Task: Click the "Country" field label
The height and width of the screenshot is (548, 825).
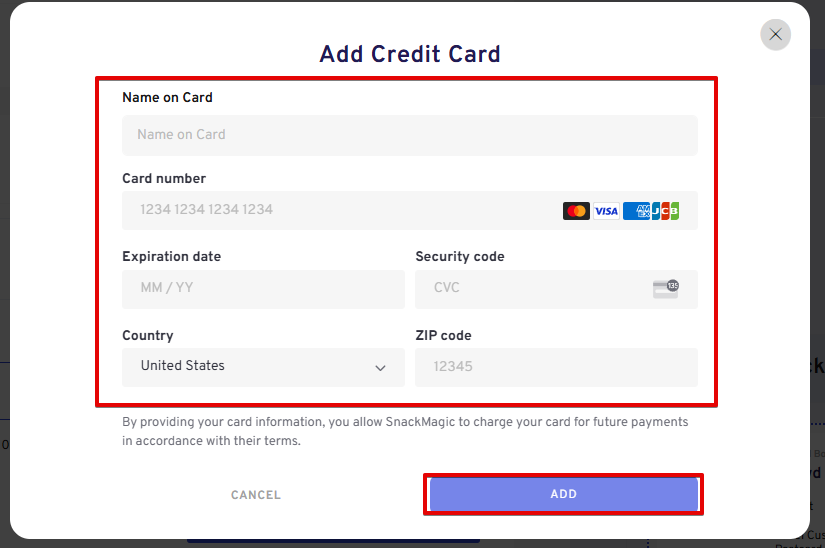Action: [x=147, y=335]
